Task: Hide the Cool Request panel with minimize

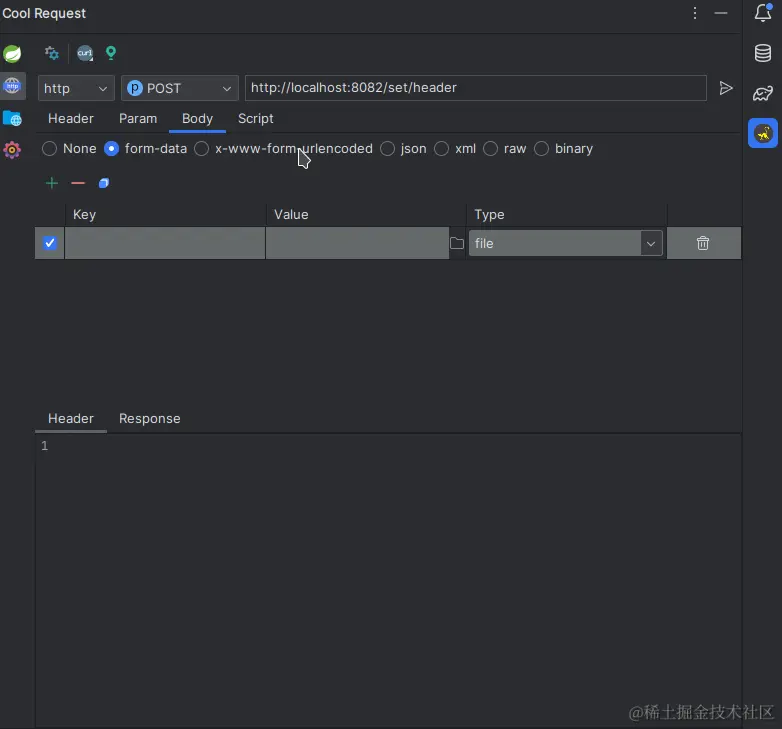Action: click(x=721, y=13)
